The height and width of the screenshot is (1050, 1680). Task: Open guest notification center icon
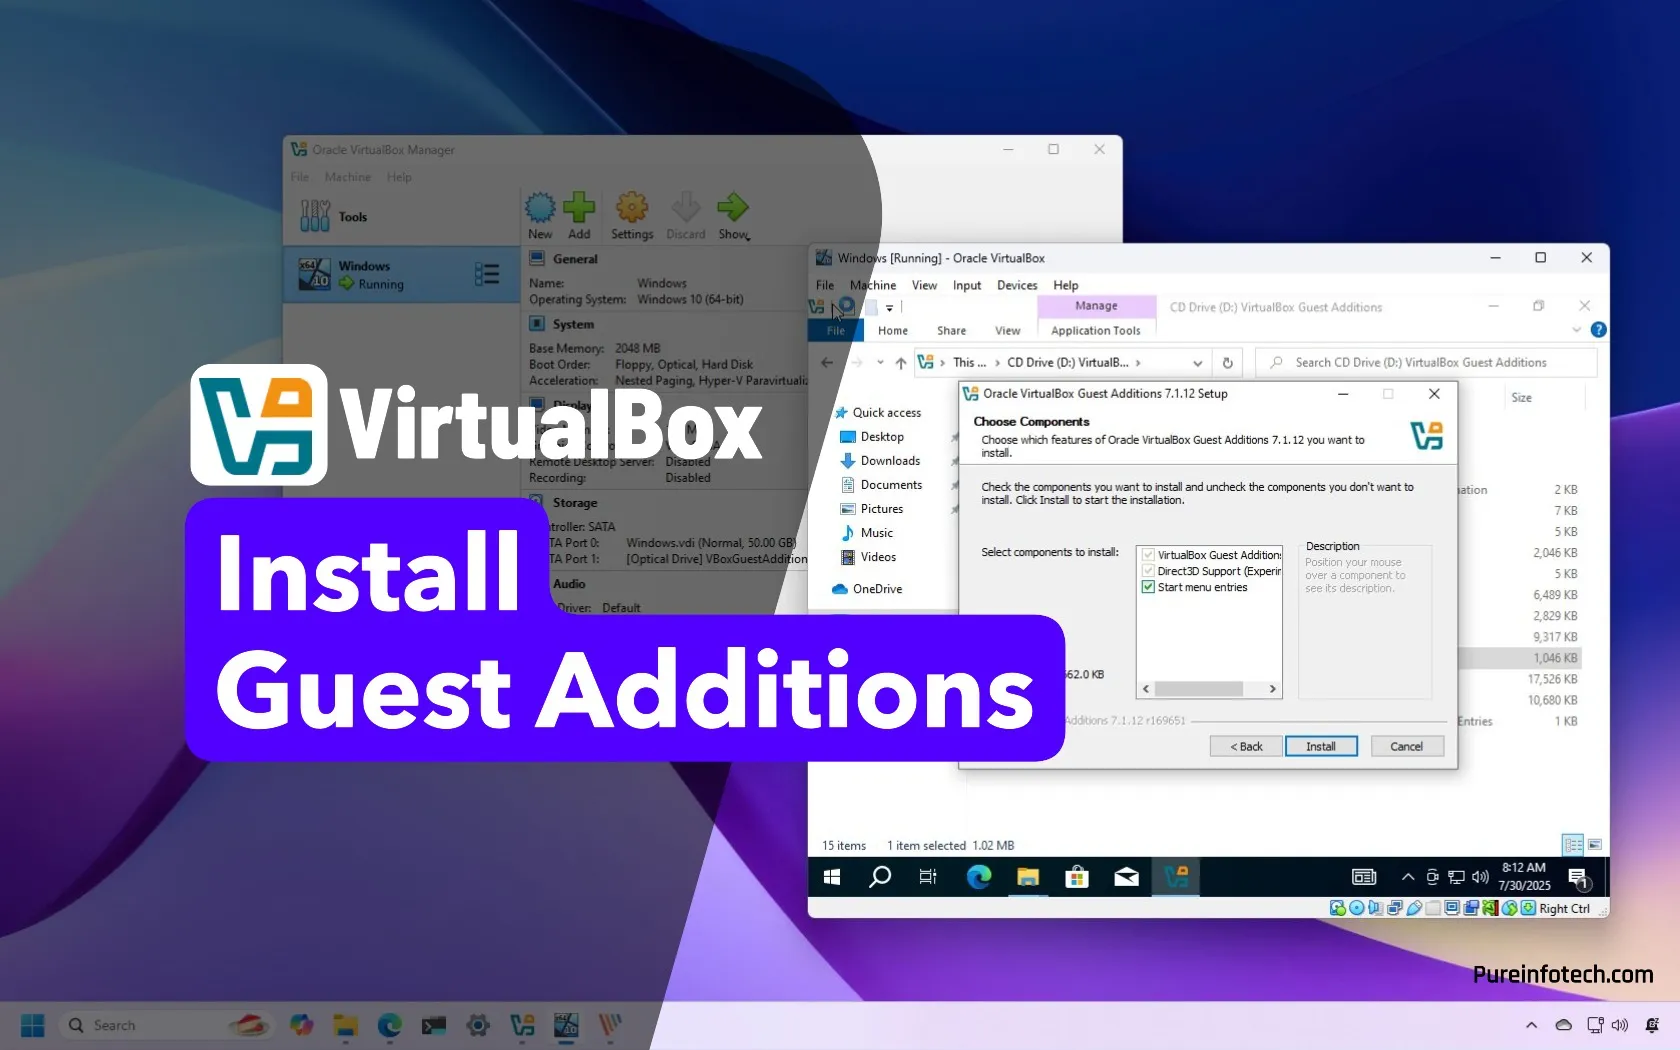point(1579,878)
